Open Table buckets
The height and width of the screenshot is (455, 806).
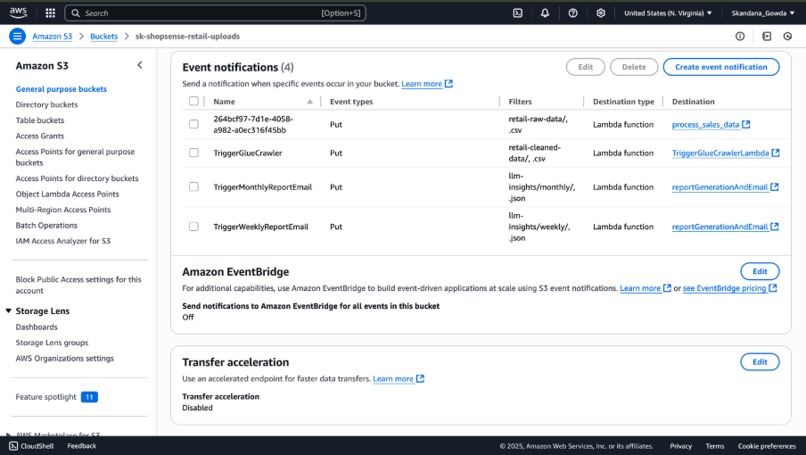(x=40, y=120)
